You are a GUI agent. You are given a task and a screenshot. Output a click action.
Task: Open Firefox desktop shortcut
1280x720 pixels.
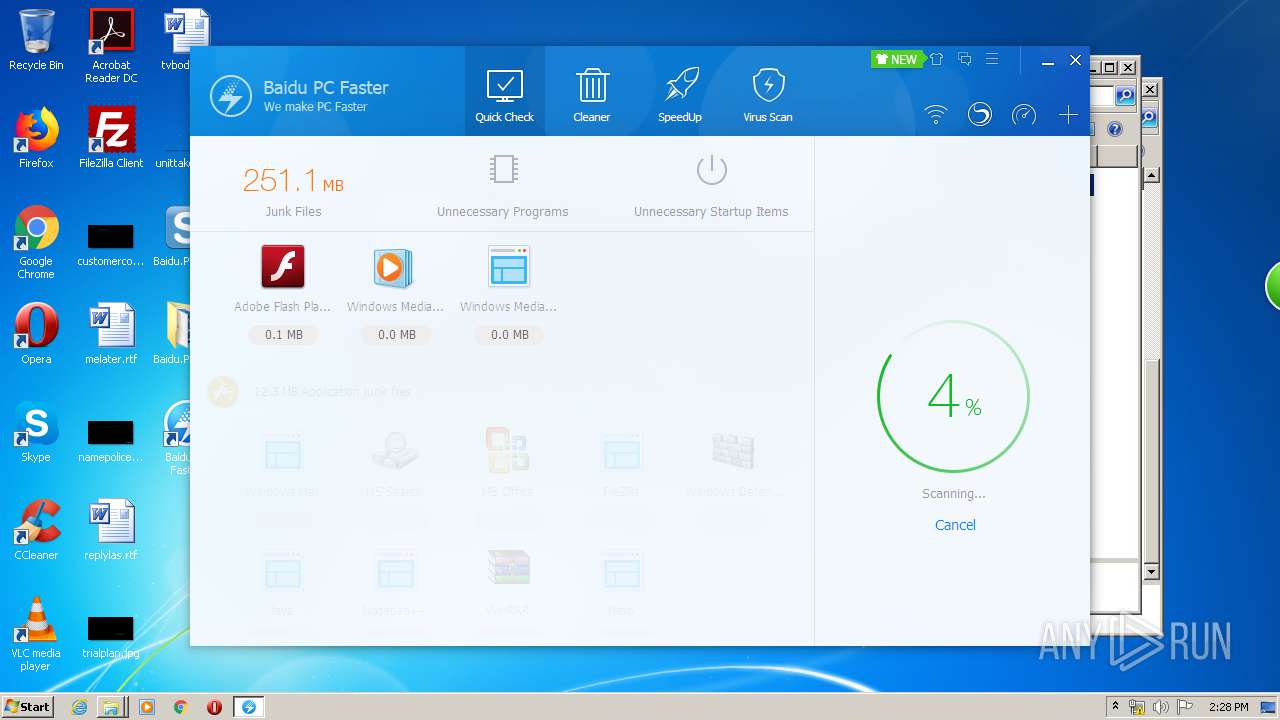[36, 138]
